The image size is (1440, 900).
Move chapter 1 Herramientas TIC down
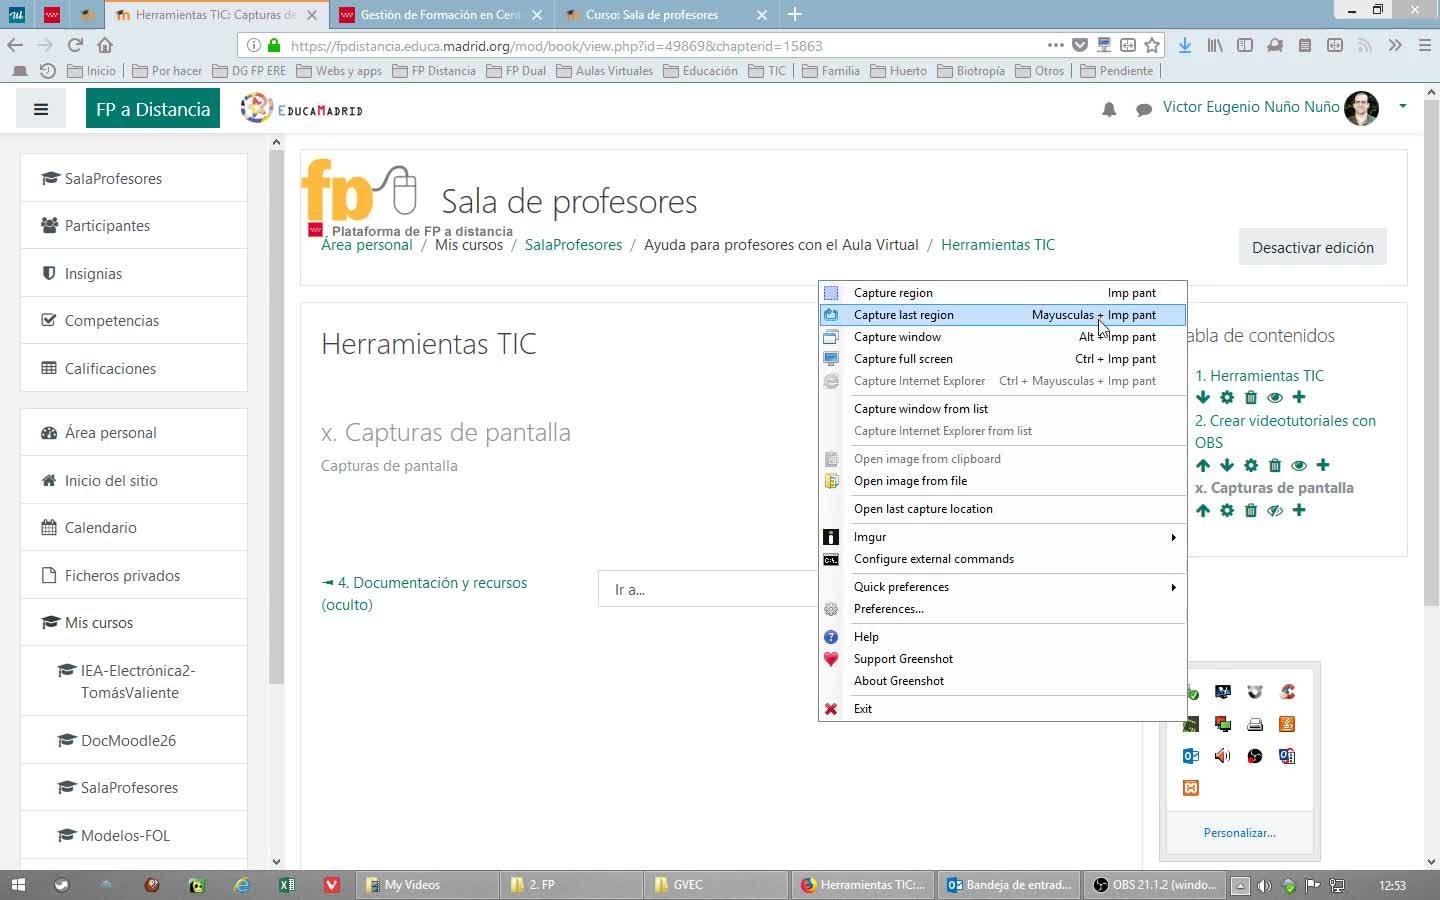coord(1203,397)
